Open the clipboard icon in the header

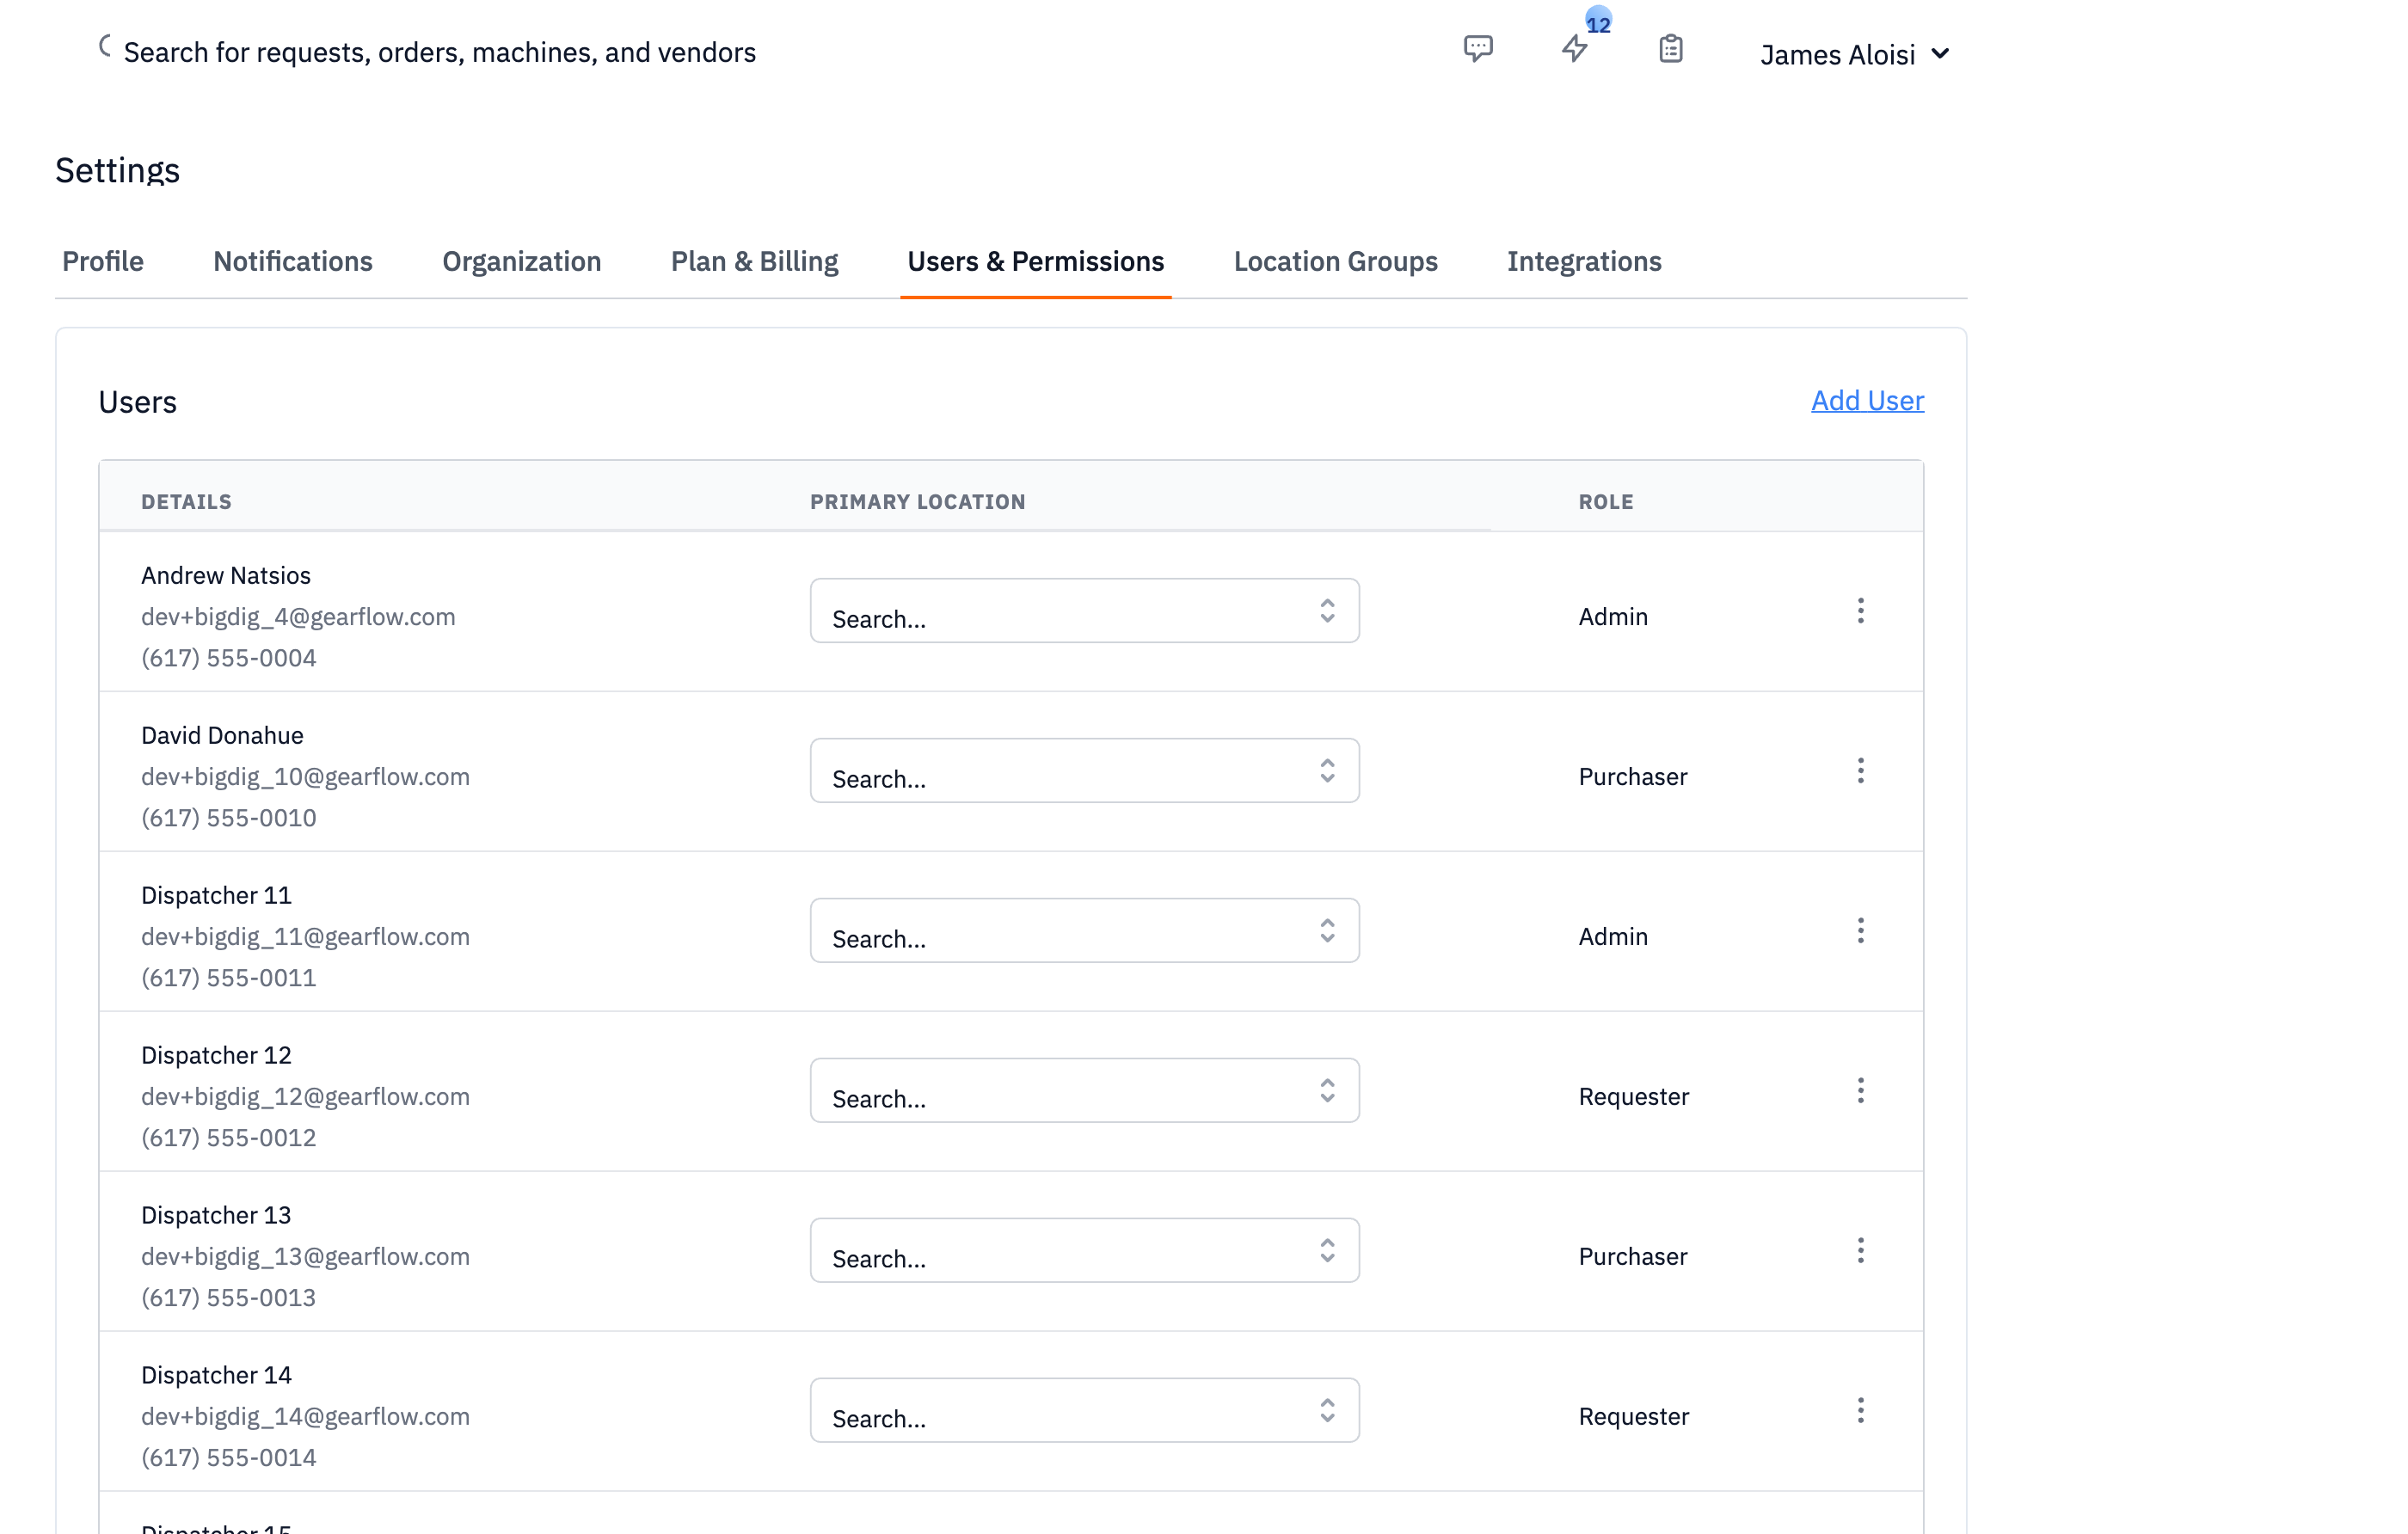(1671, 48)
